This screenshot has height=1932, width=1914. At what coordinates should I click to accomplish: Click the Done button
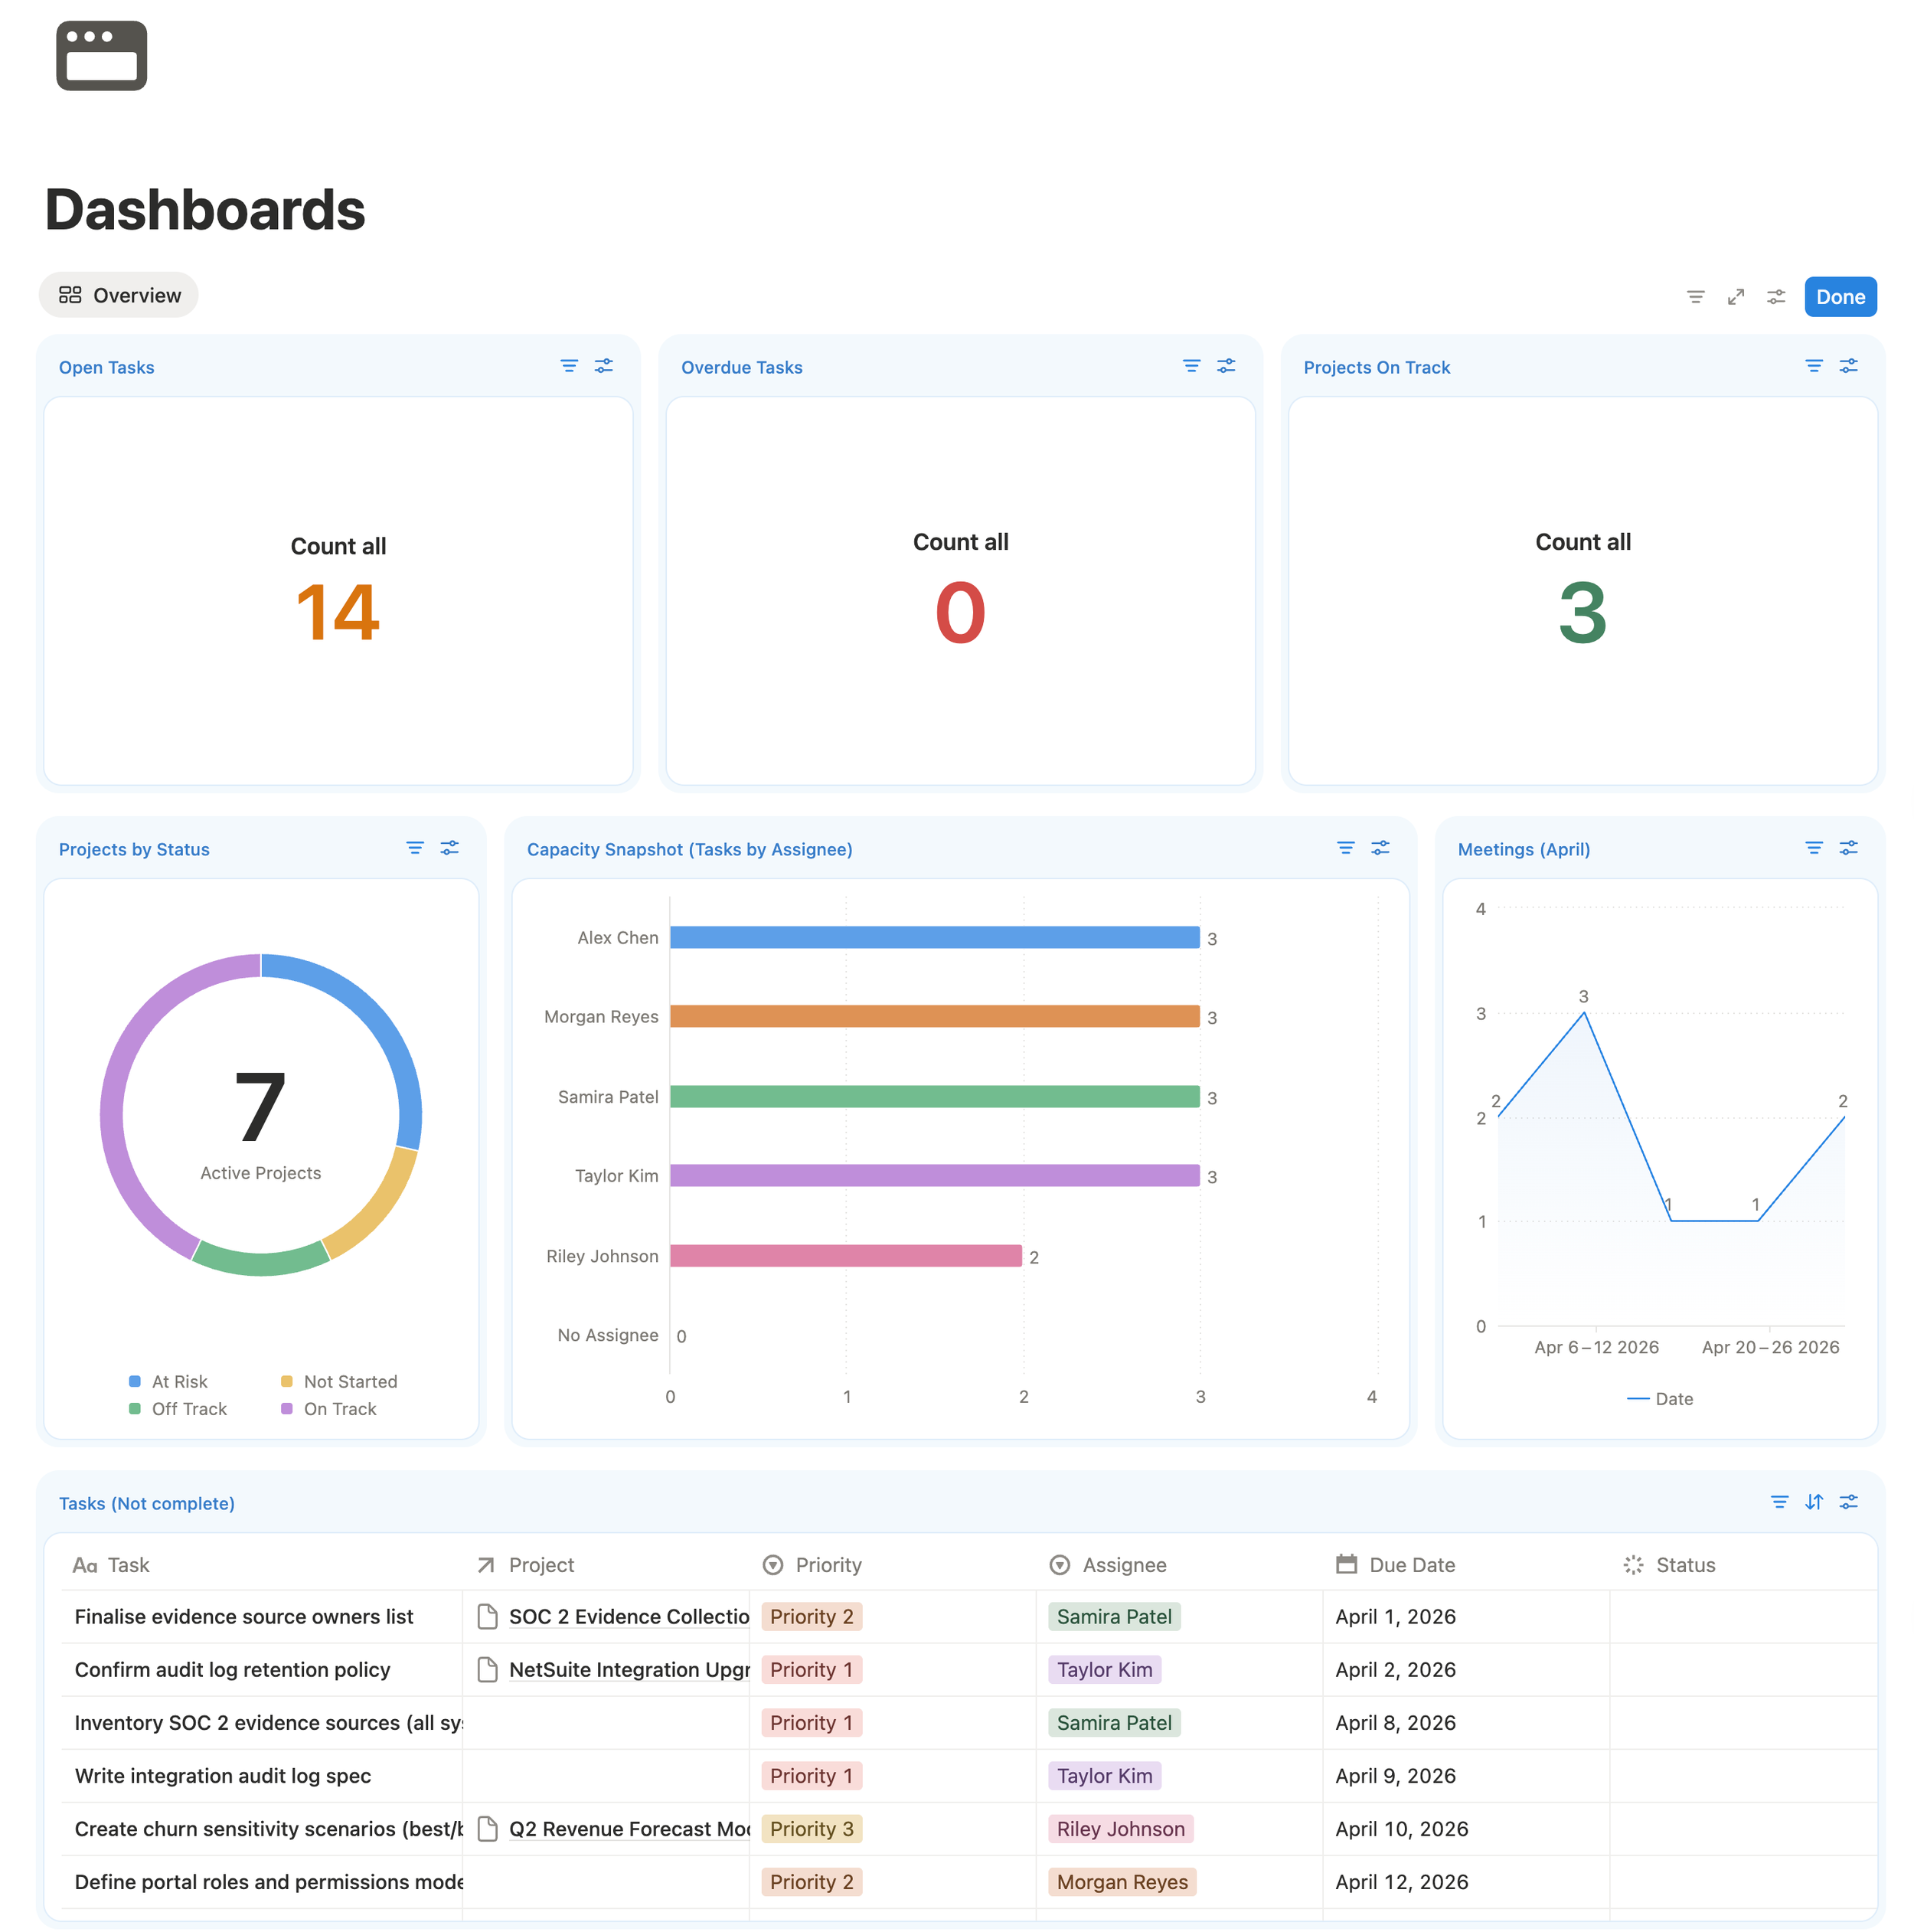(x=1840, y=296)
